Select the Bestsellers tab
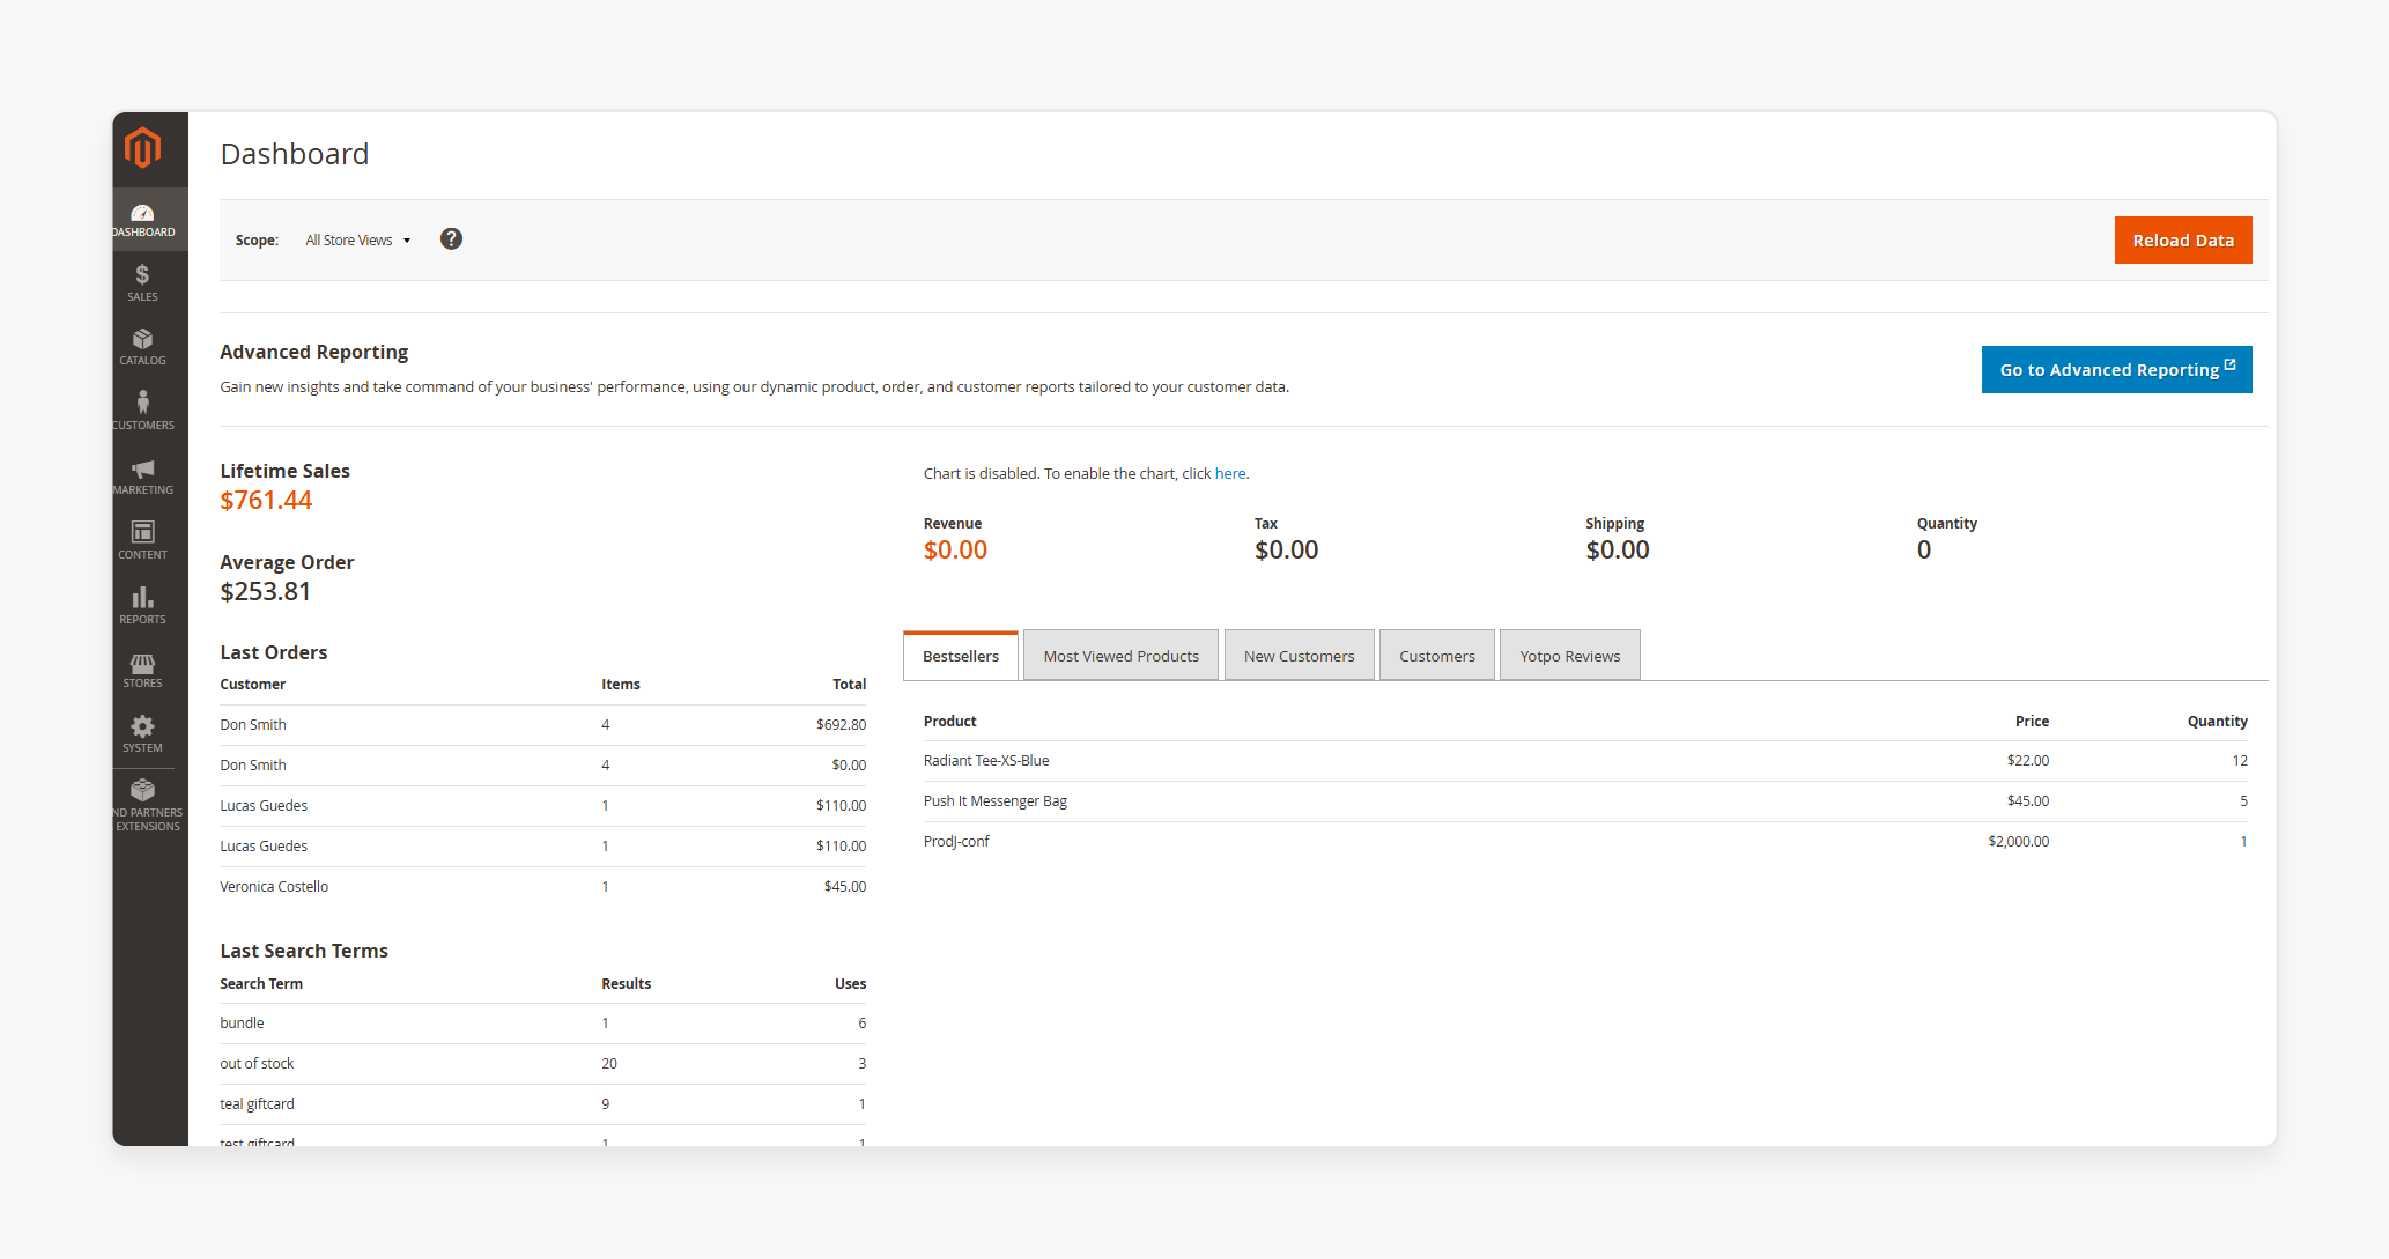The height and width of the screenshot is (1259, 2389). point(960,656)
